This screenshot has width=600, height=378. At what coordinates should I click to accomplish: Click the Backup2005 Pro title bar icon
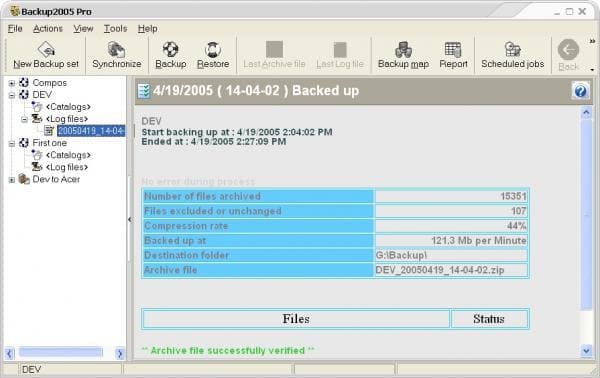pos(15,11)
